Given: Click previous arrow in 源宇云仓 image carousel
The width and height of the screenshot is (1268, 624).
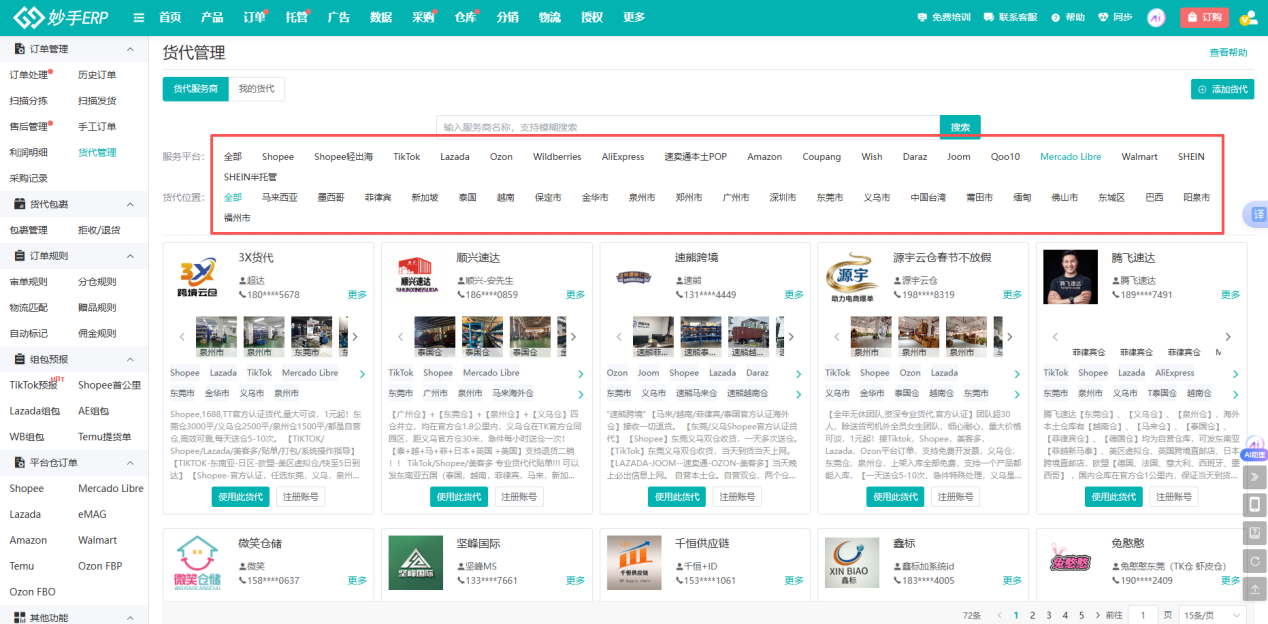Looking at the screenshot, I should tap(837, 337).
